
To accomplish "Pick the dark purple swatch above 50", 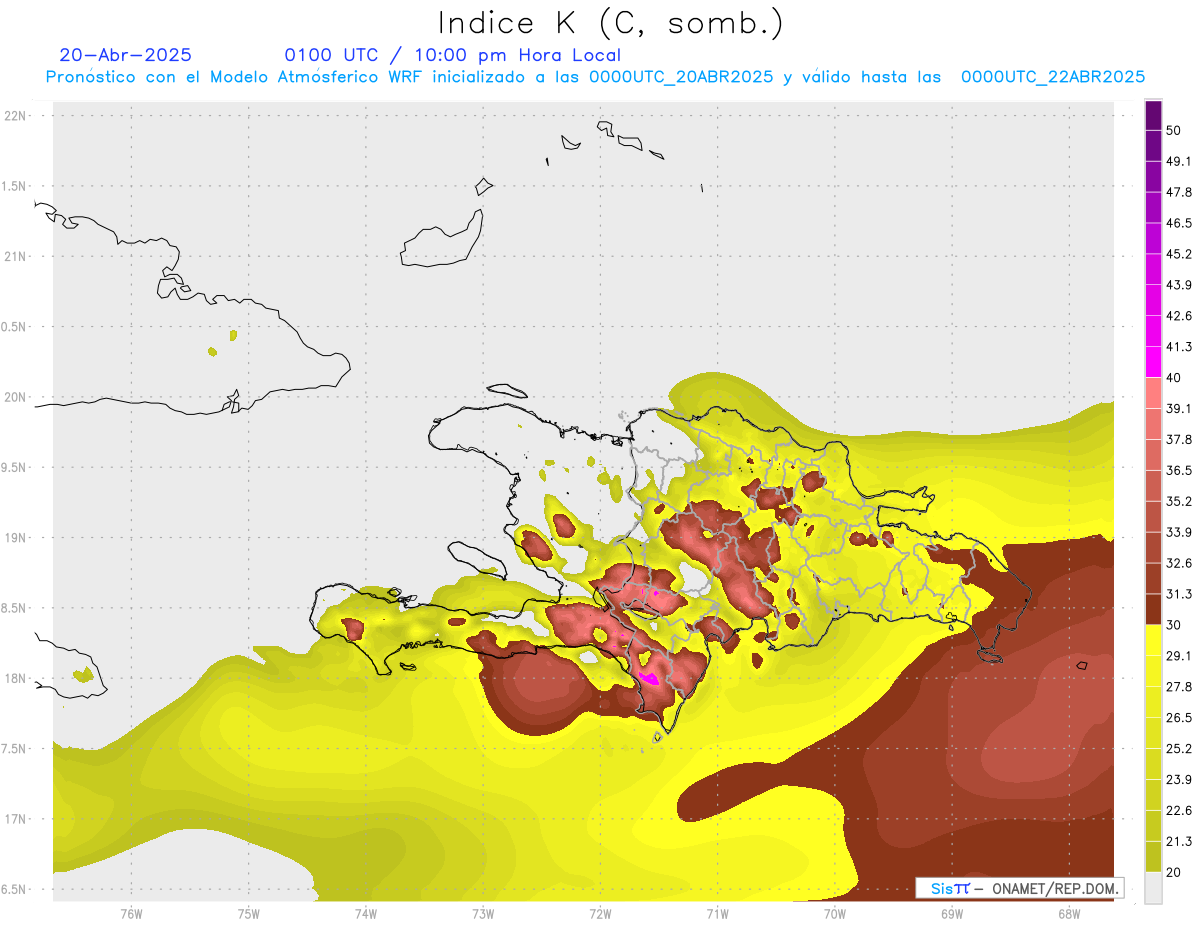I will click(1153, 116).
